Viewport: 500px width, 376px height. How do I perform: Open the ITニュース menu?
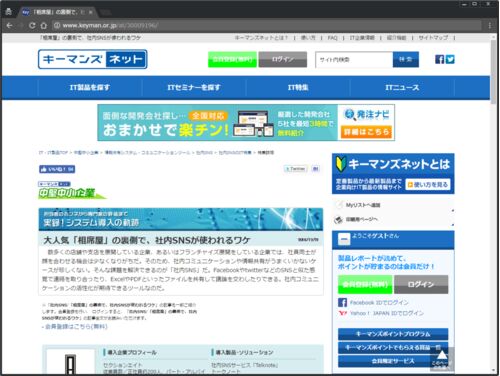click(402, 88)
